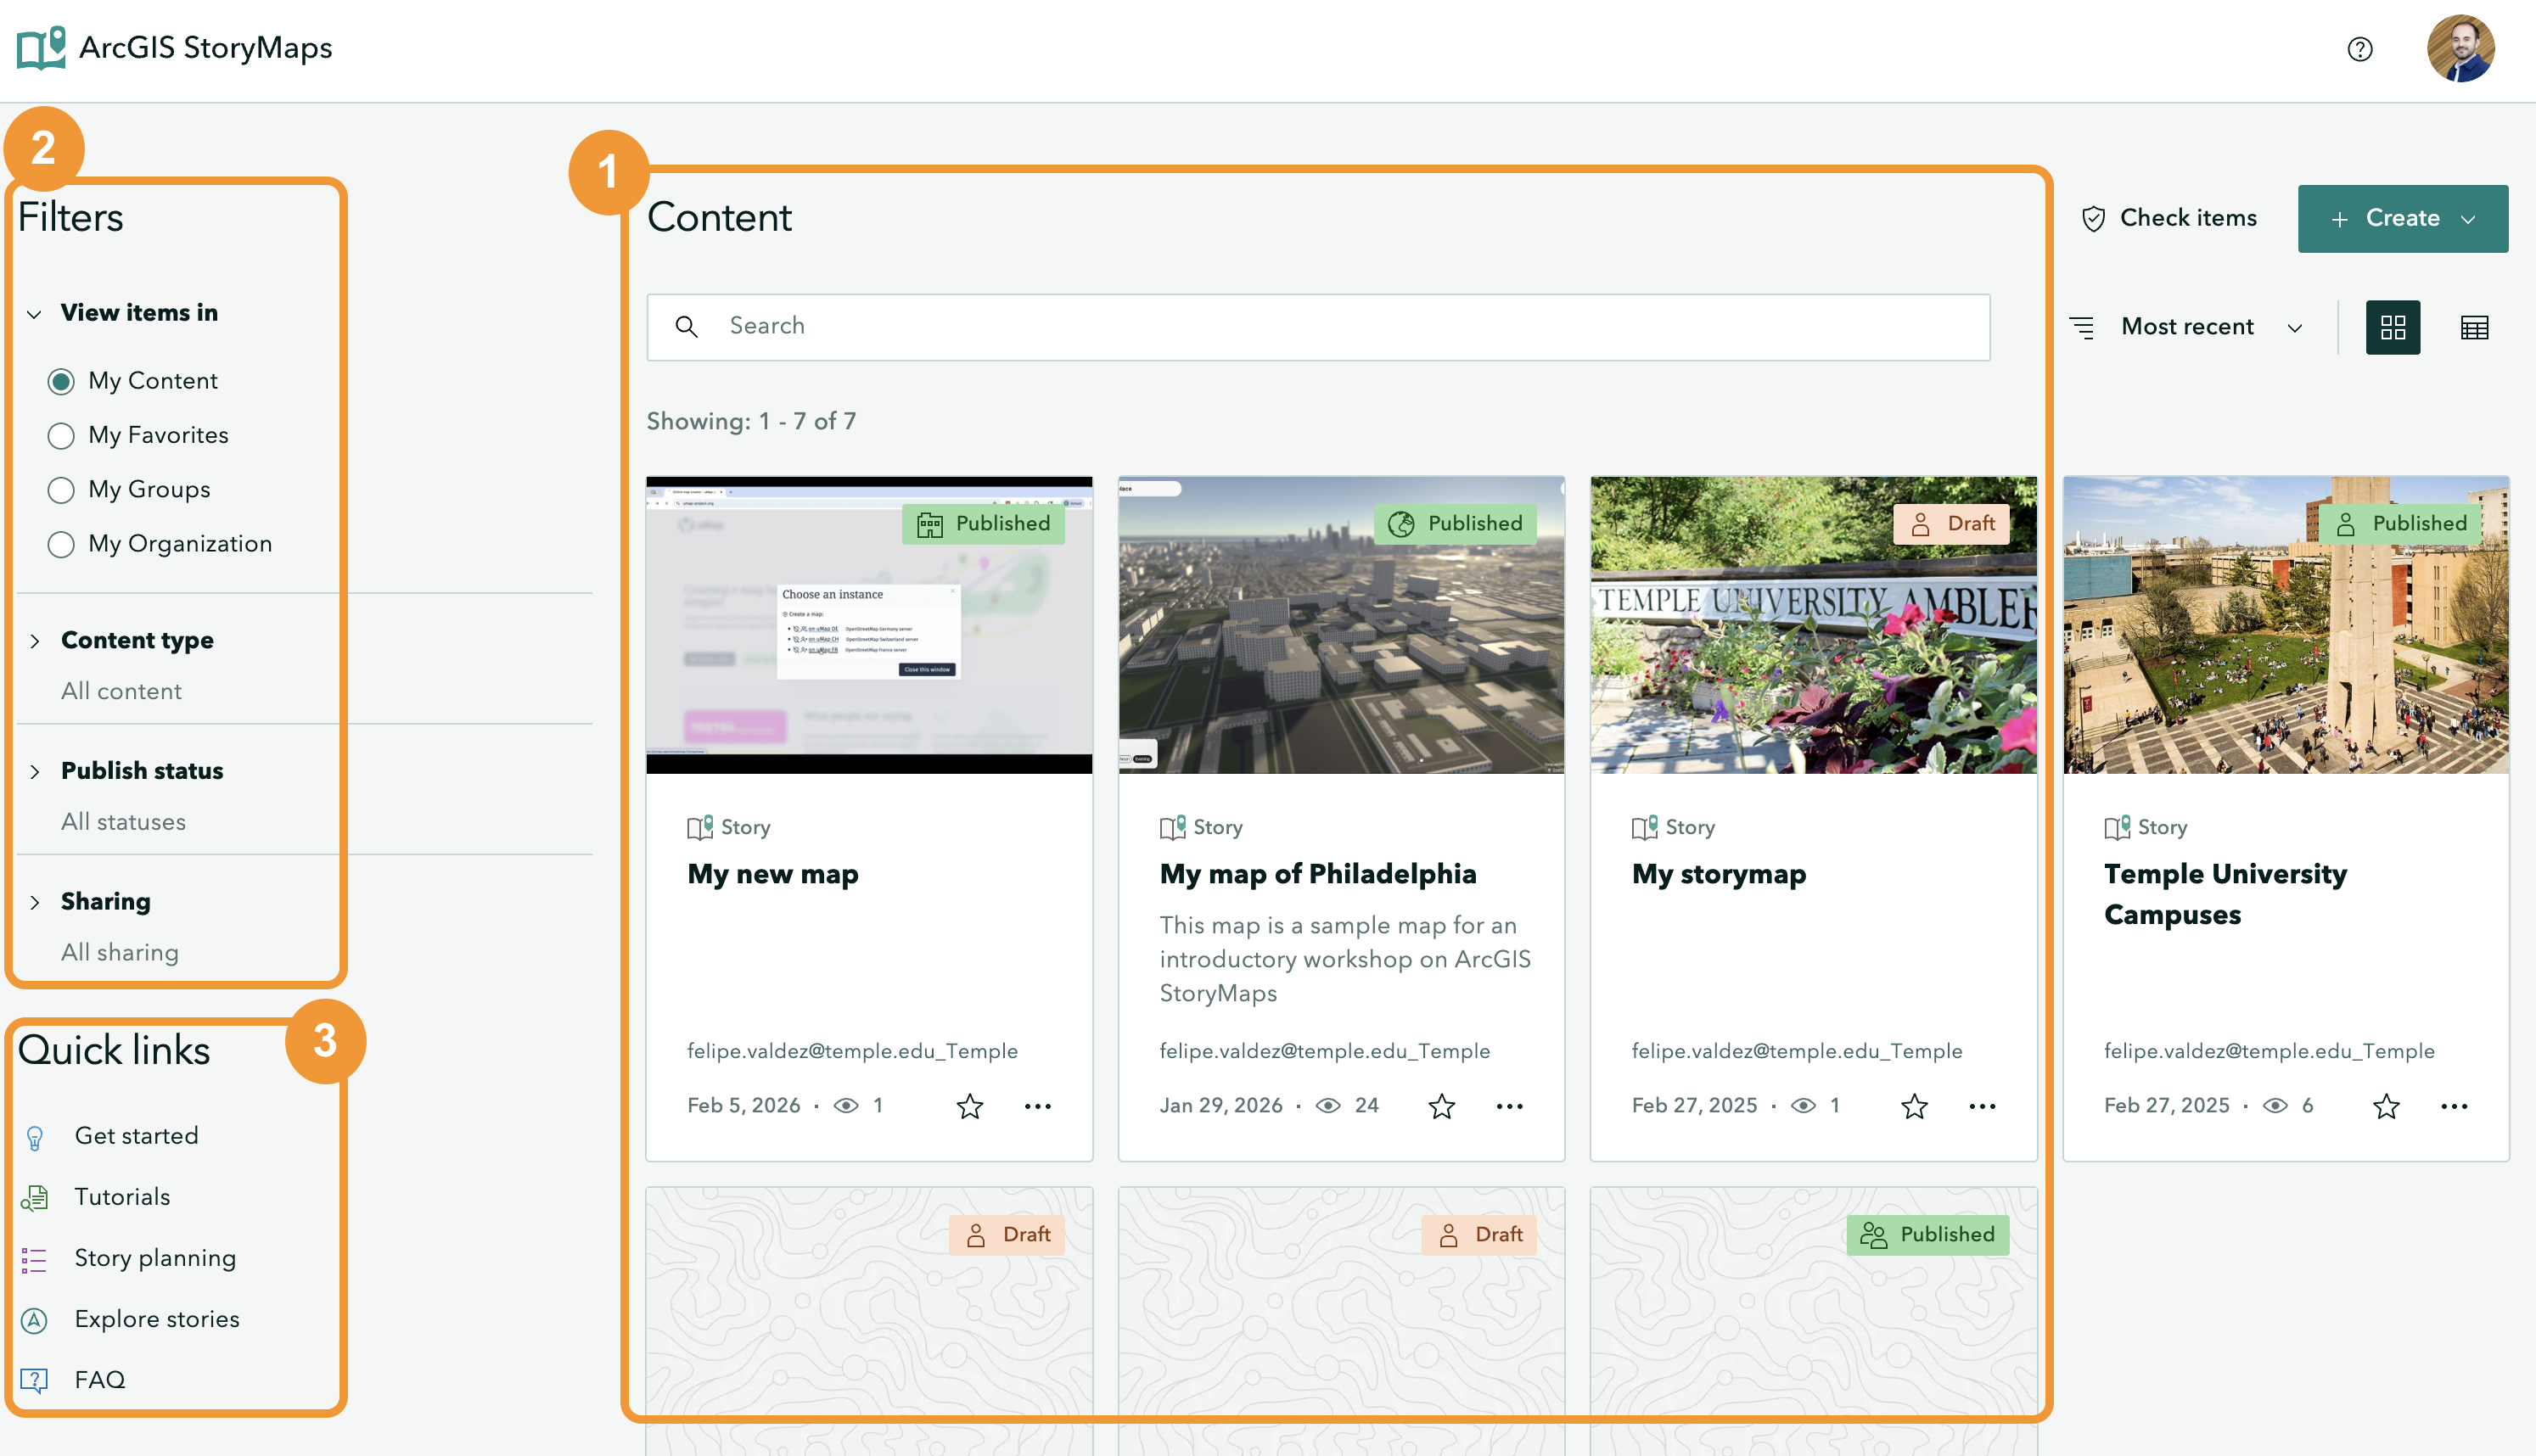
Task: Click the Jan 29, 2026 date
Action: [x=1220, y=1106]
